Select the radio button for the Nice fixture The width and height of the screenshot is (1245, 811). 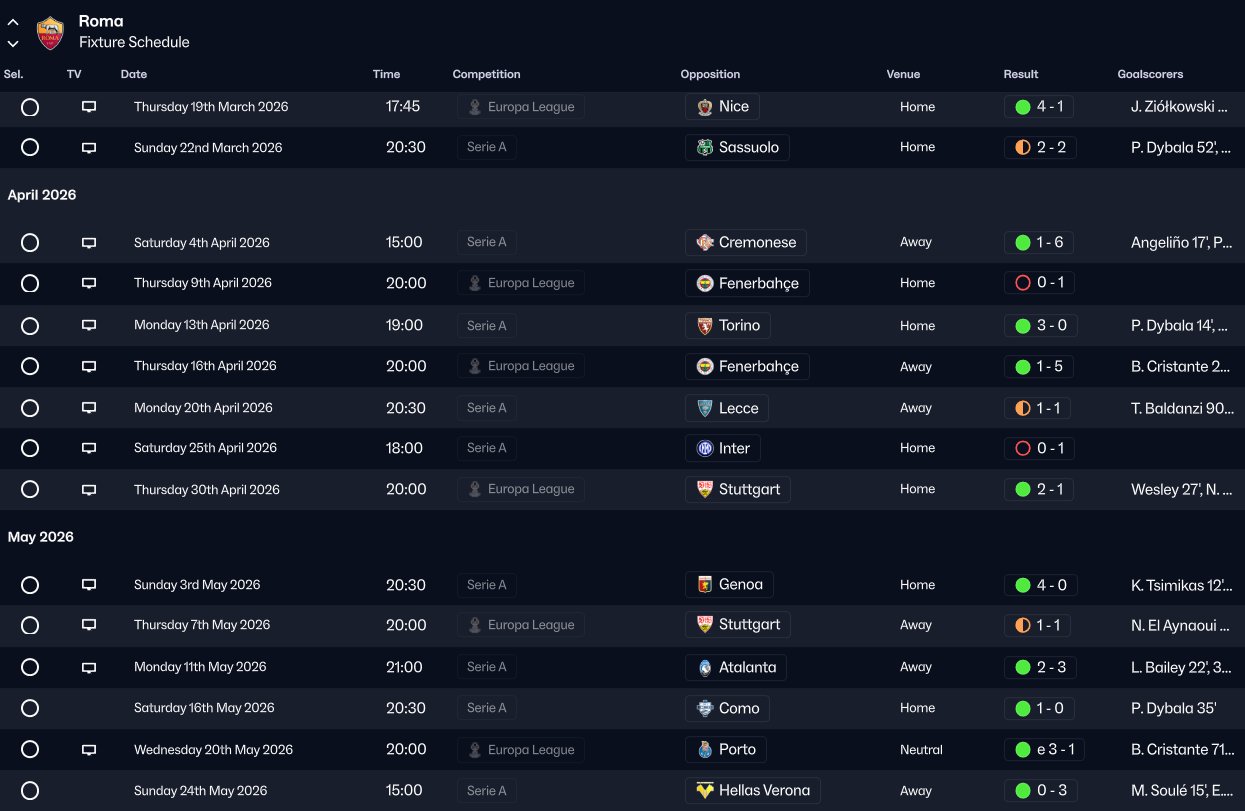coord(30,107)
